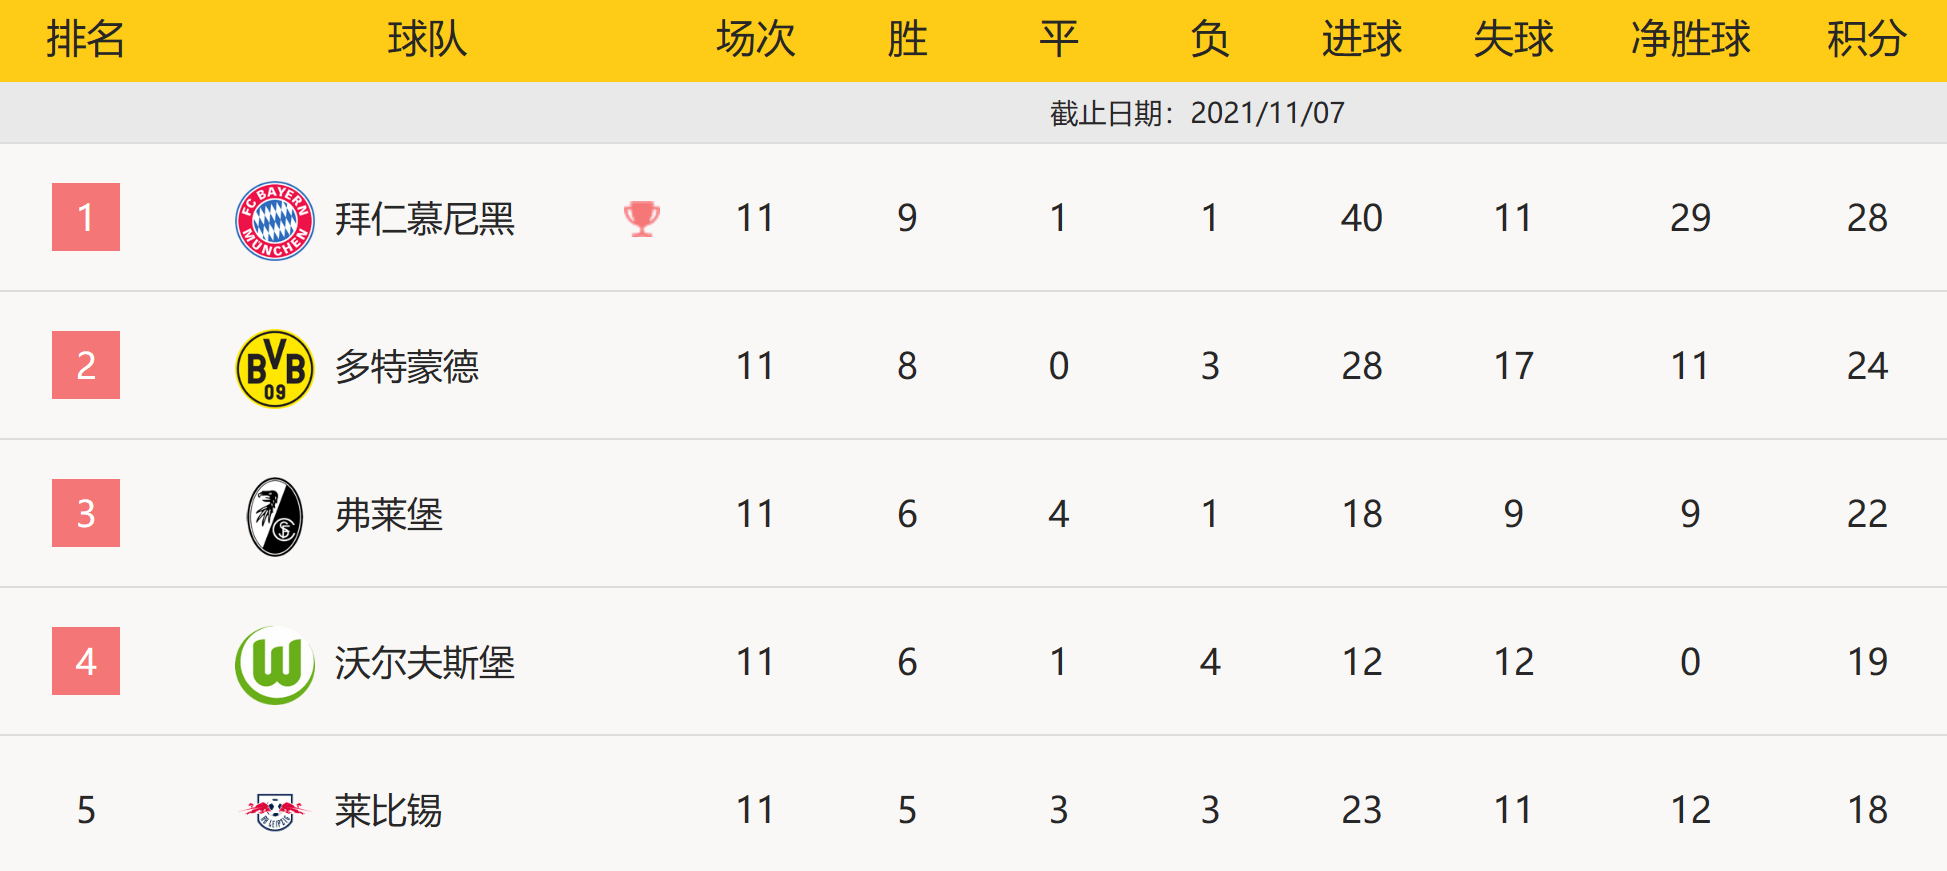The width and height of the screenshot is (1947, 871).
Task: Click the 排名 column header
Action: 86,40
